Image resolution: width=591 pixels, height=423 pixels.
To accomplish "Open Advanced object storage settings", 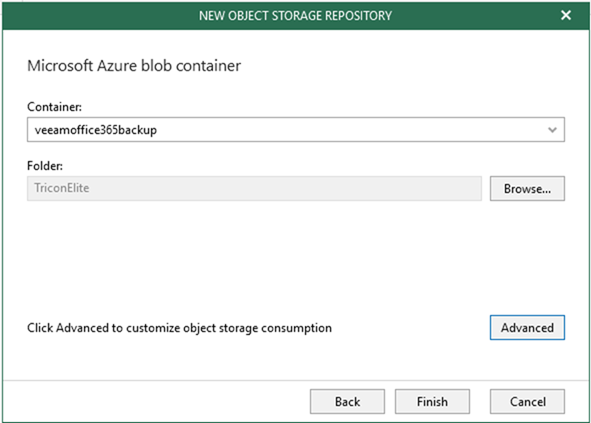I will [x=527, y=328].
